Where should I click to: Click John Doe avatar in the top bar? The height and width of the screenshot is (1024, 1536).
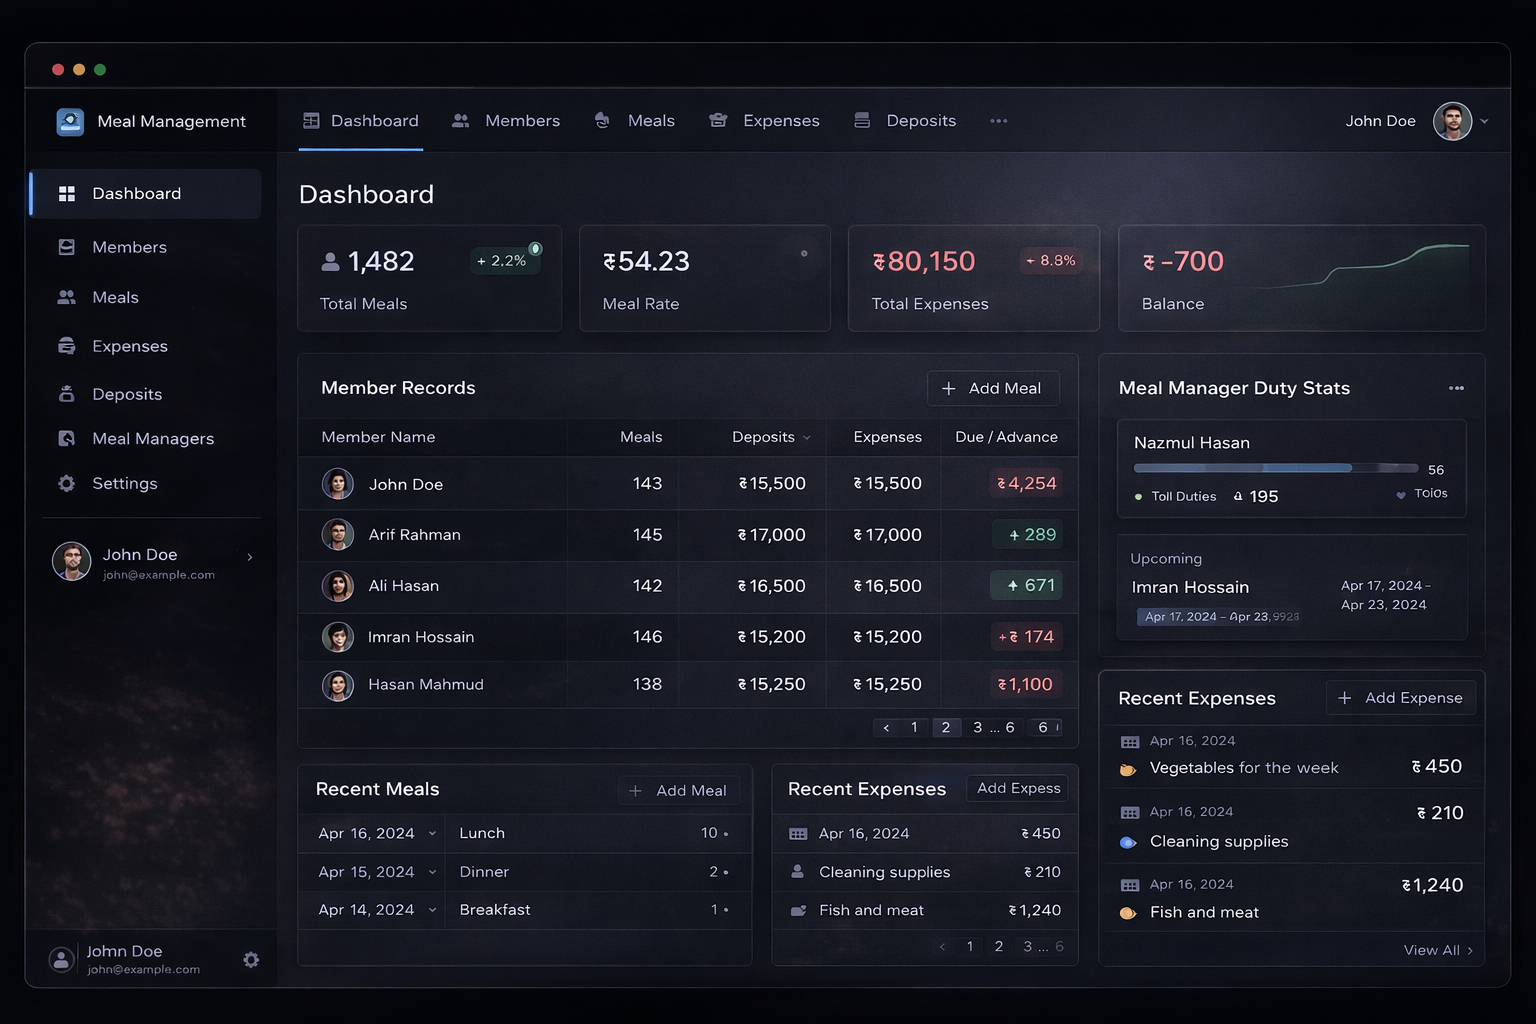(1452, 121)
